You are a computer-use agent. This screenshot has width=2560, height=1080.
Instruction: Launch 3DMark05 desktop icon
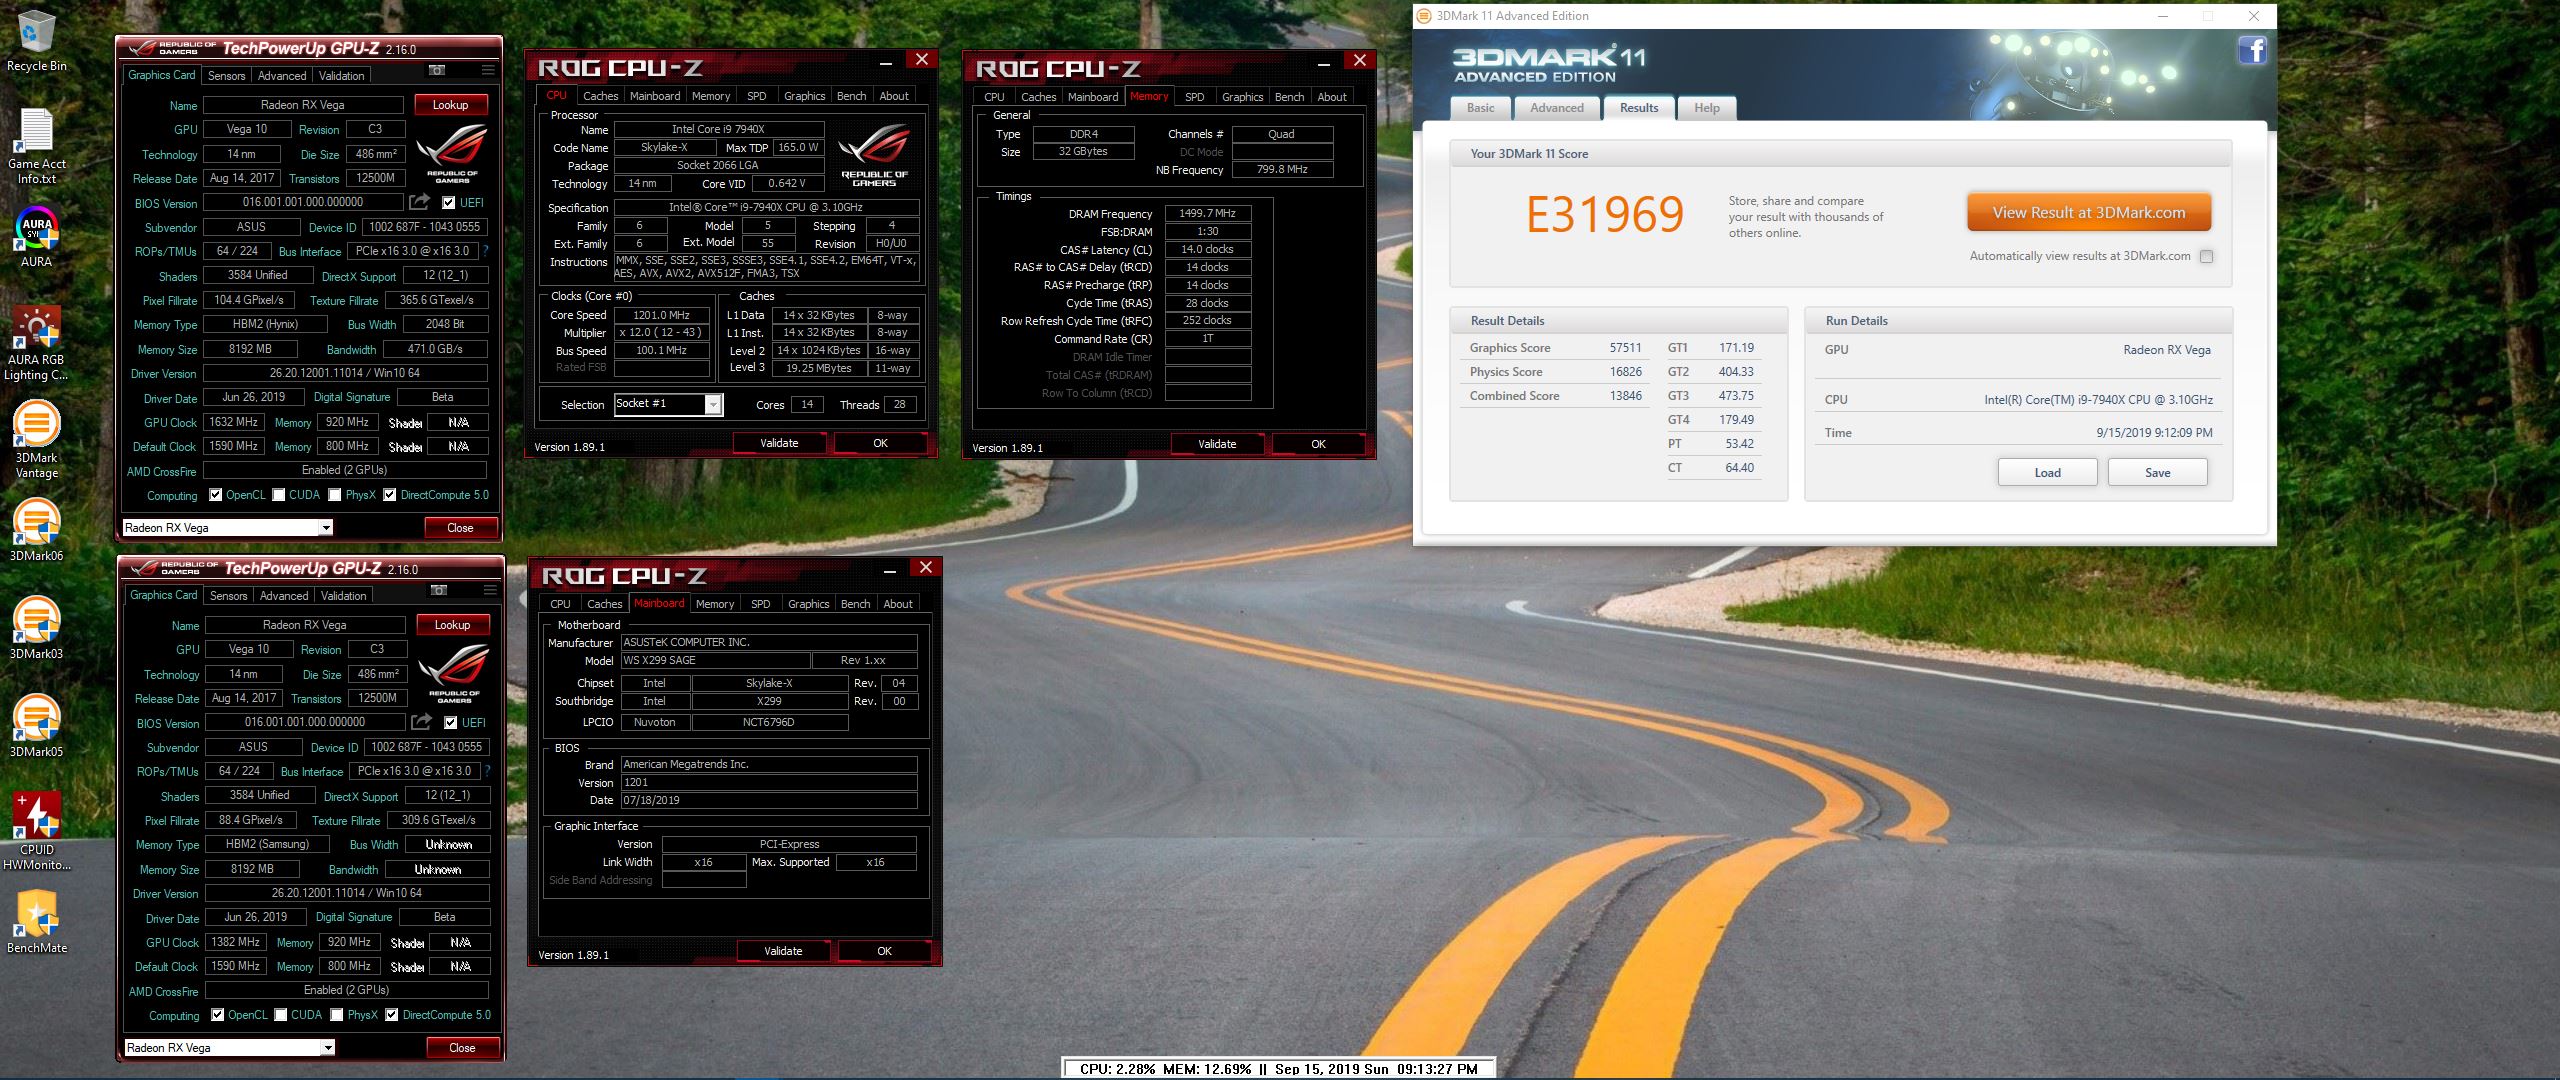[x=36, y=726]
